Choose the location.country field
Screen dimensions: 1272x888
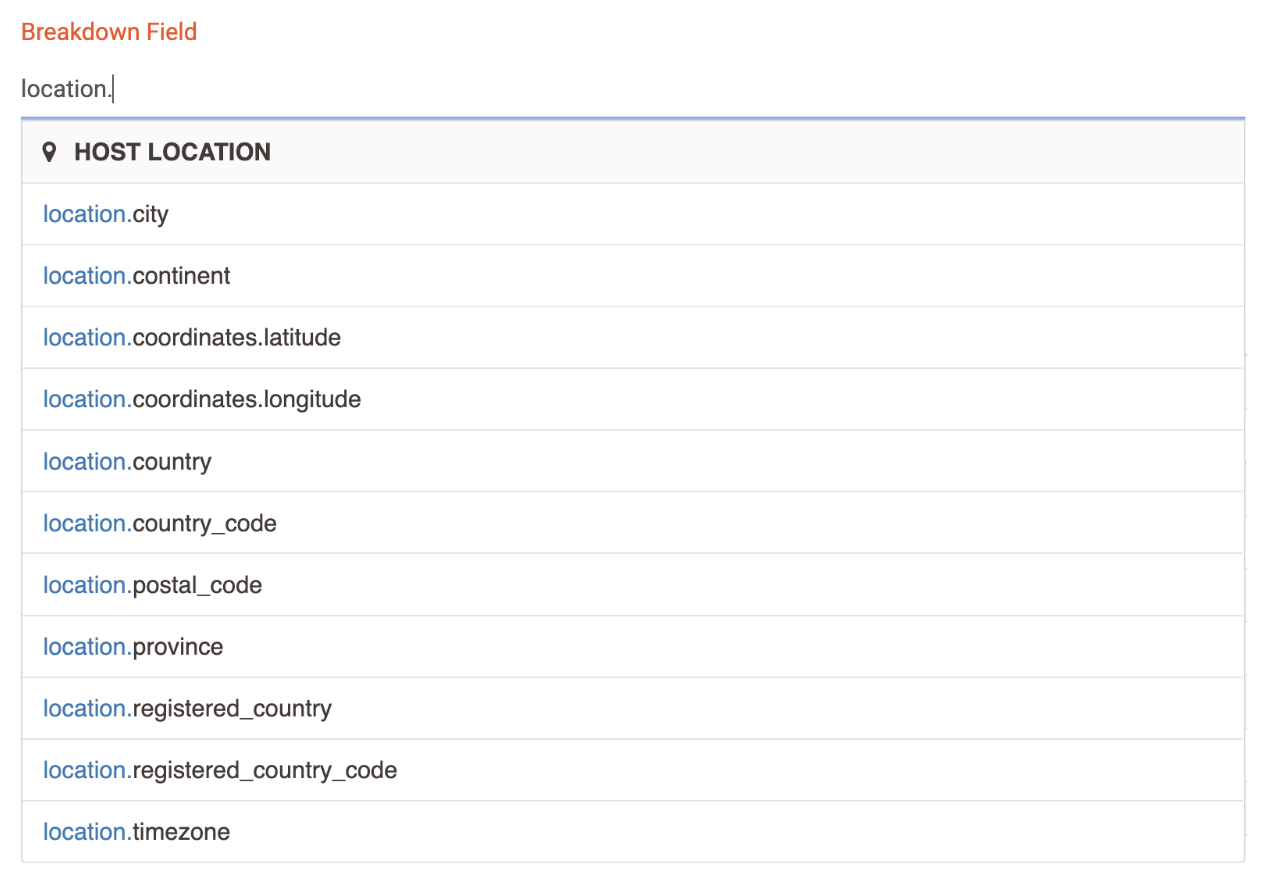click(x=127, y=462)
